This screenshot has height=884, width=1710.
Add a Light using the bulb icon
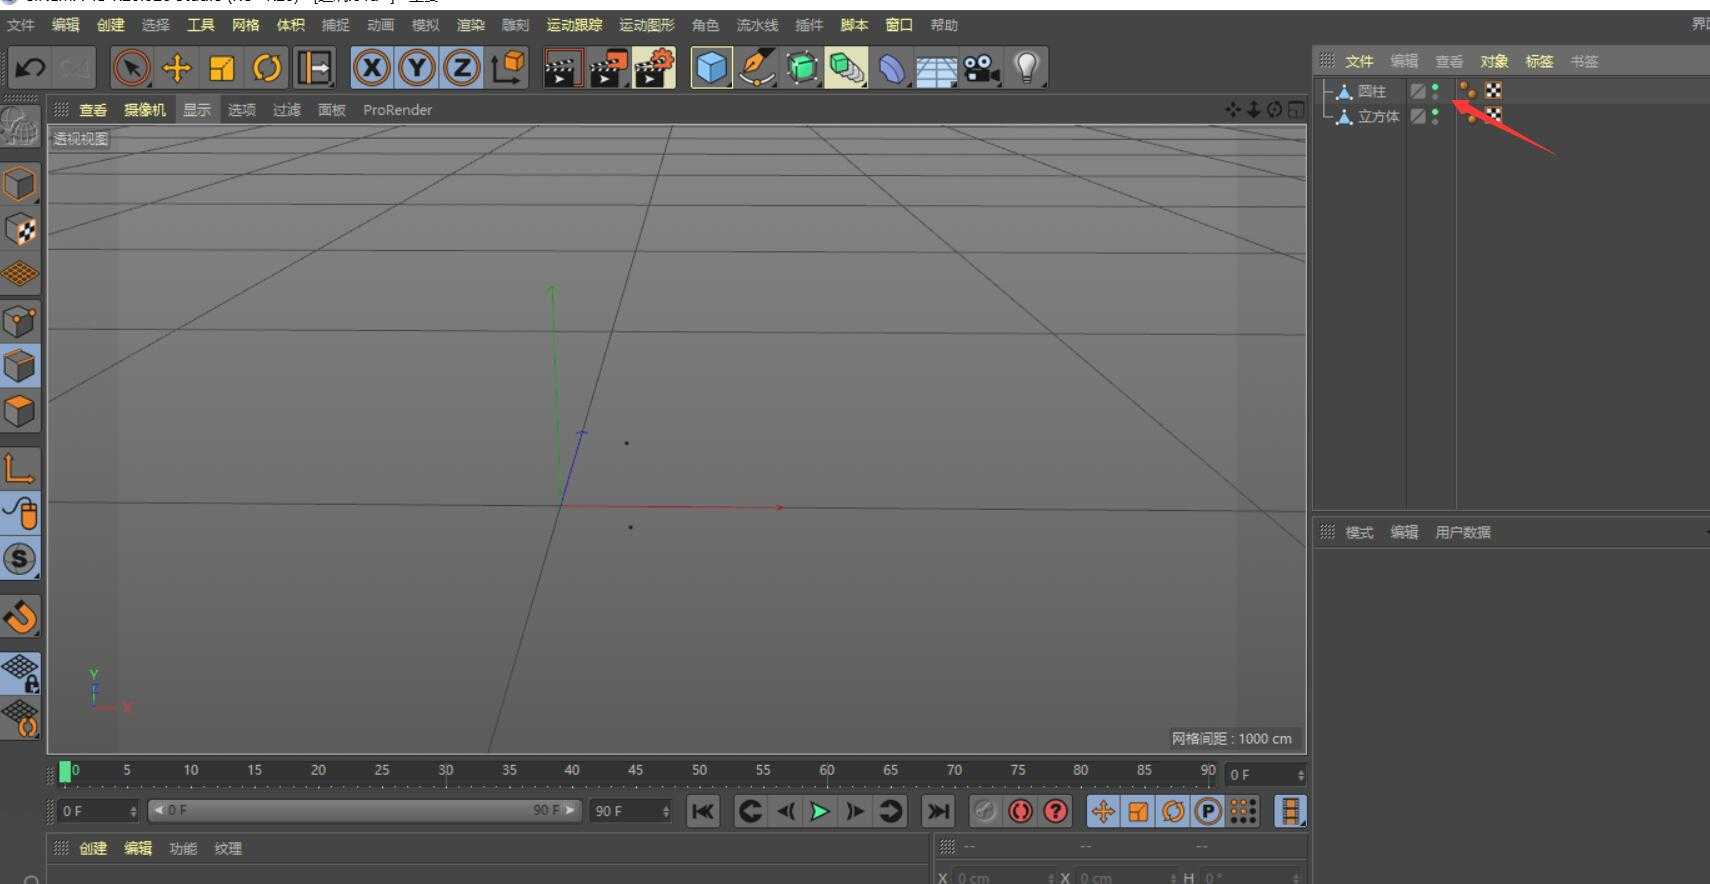tap(1026, 68)
